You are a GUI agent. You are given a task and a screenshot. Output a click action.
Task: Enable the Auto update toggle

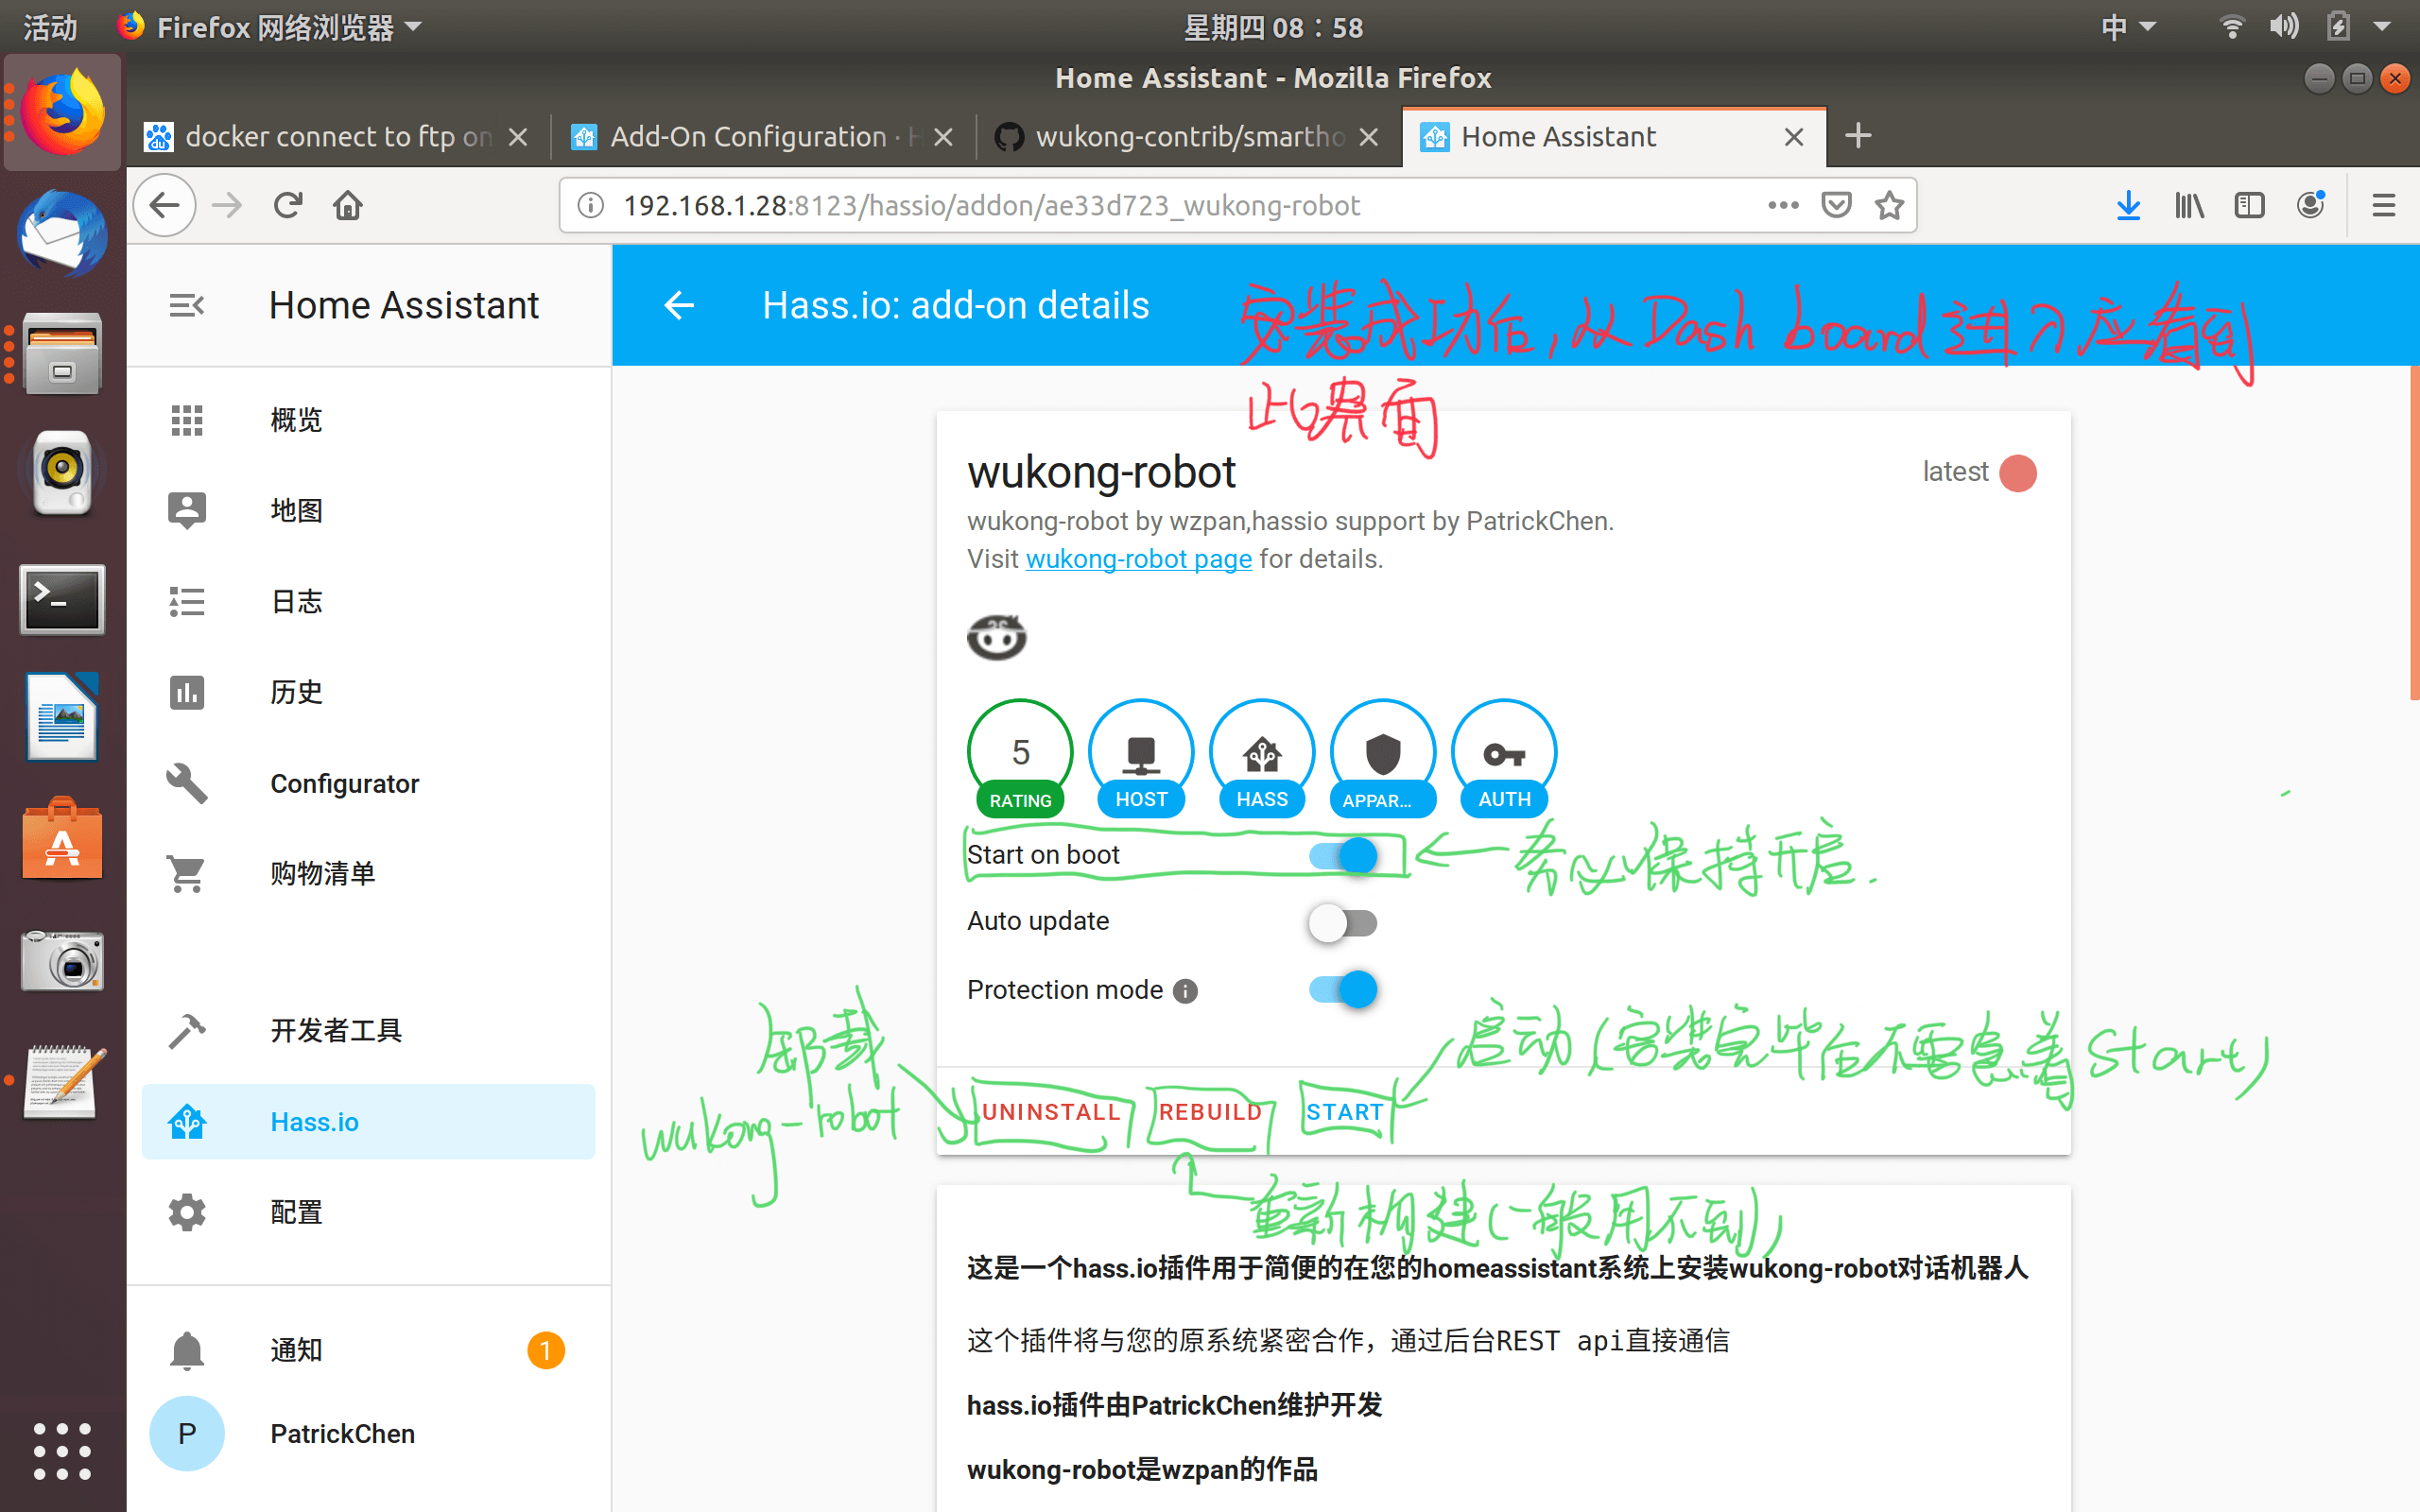tap(1343, 923)
